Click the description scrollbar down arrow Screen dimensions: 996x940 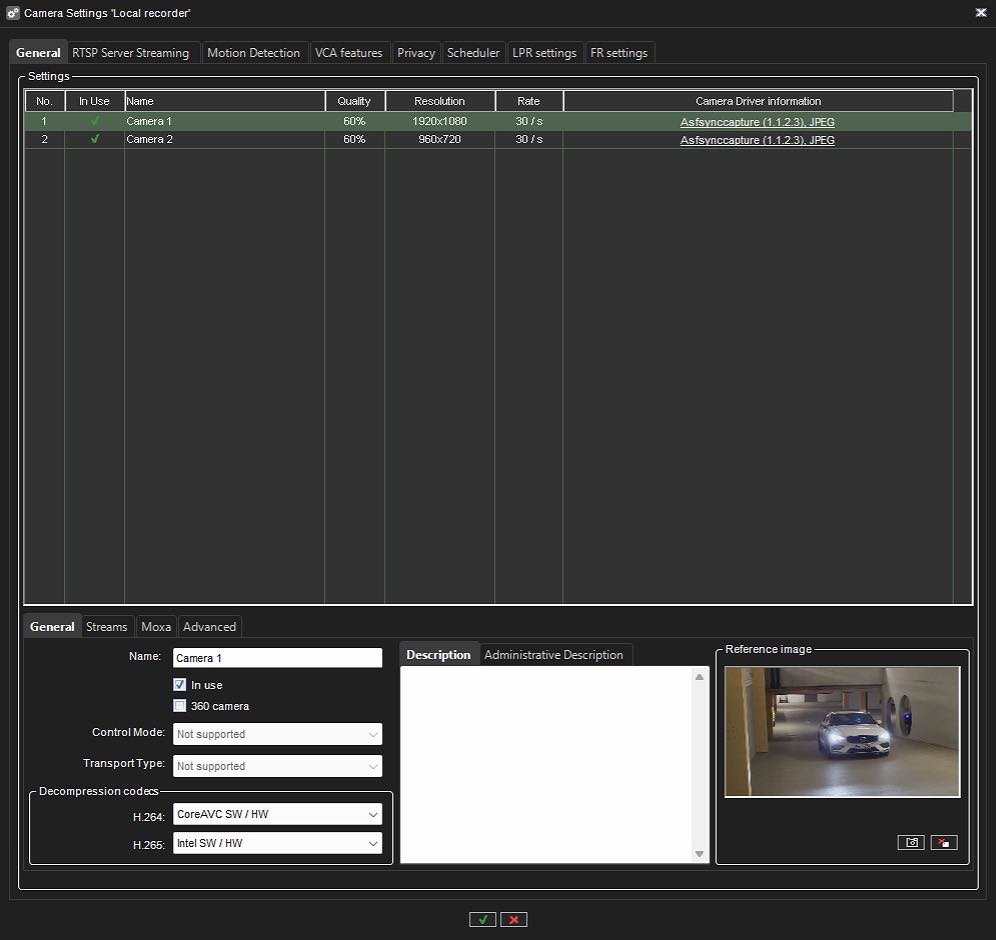(700, 853)
